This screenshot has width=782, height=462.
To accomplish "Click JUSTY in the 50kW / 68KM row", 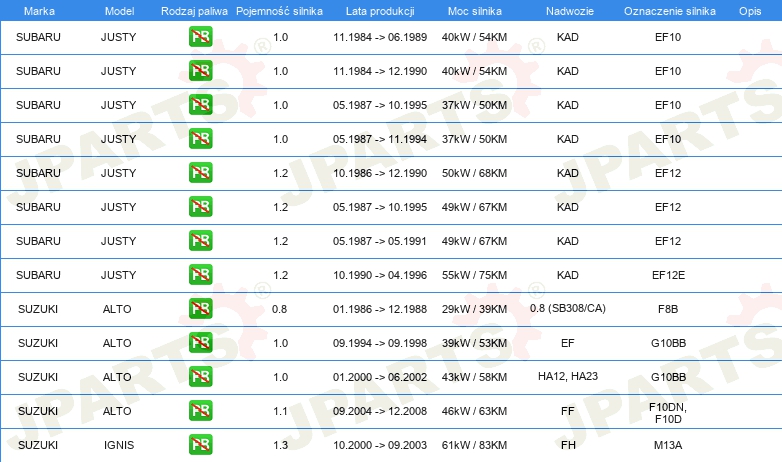I will [x=118, y=173].
